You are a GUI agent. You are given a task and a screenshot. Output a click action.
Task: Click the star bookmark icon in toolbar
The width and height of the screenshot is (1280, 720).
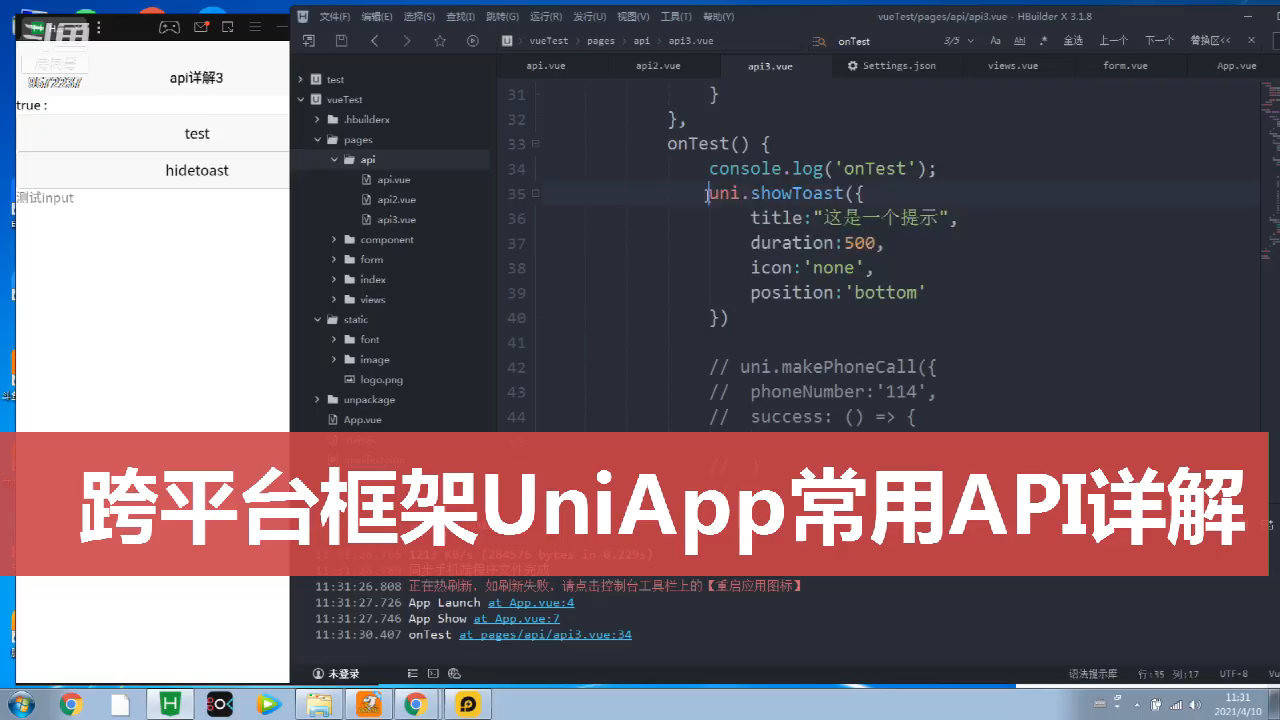[x=440, y=41]
